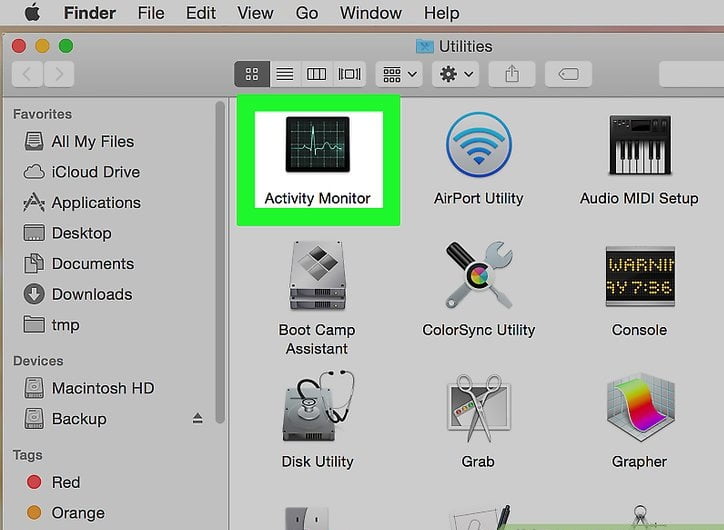Screen dimensions: 724x530
Task: Open the Go menu
Action: 307,13
